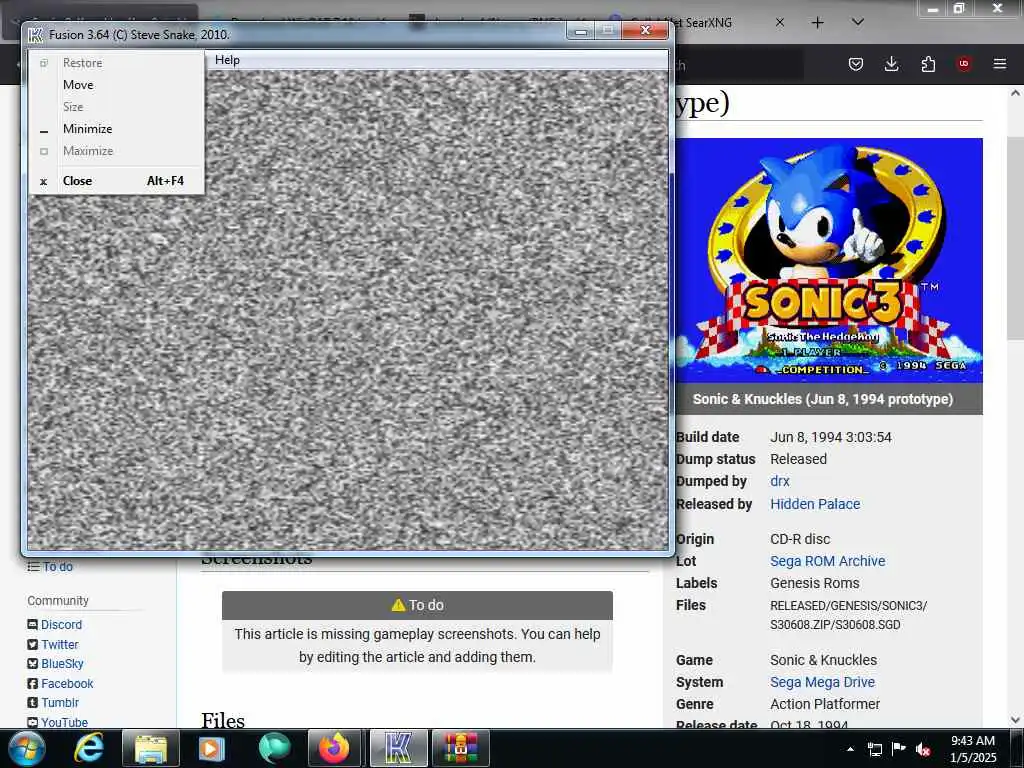Click the text 'Jun 8, 1994 3:03:54'
This screenshot has height=768, width=1024.
click(x=831, y=437)
